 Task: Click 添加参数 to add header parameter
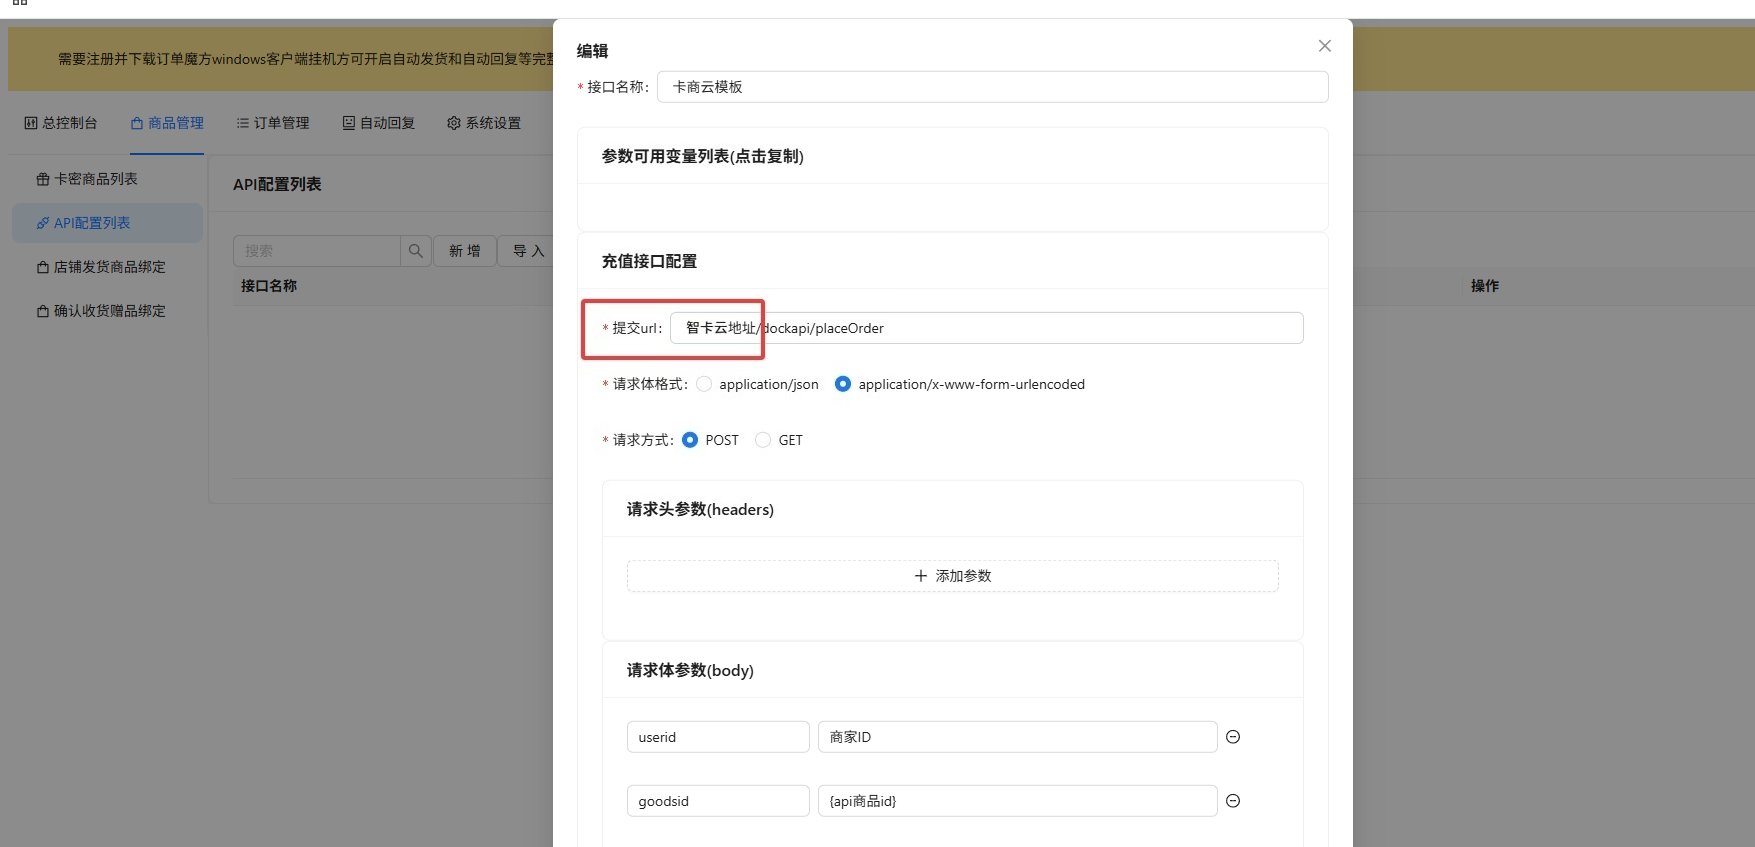point(952,576)
